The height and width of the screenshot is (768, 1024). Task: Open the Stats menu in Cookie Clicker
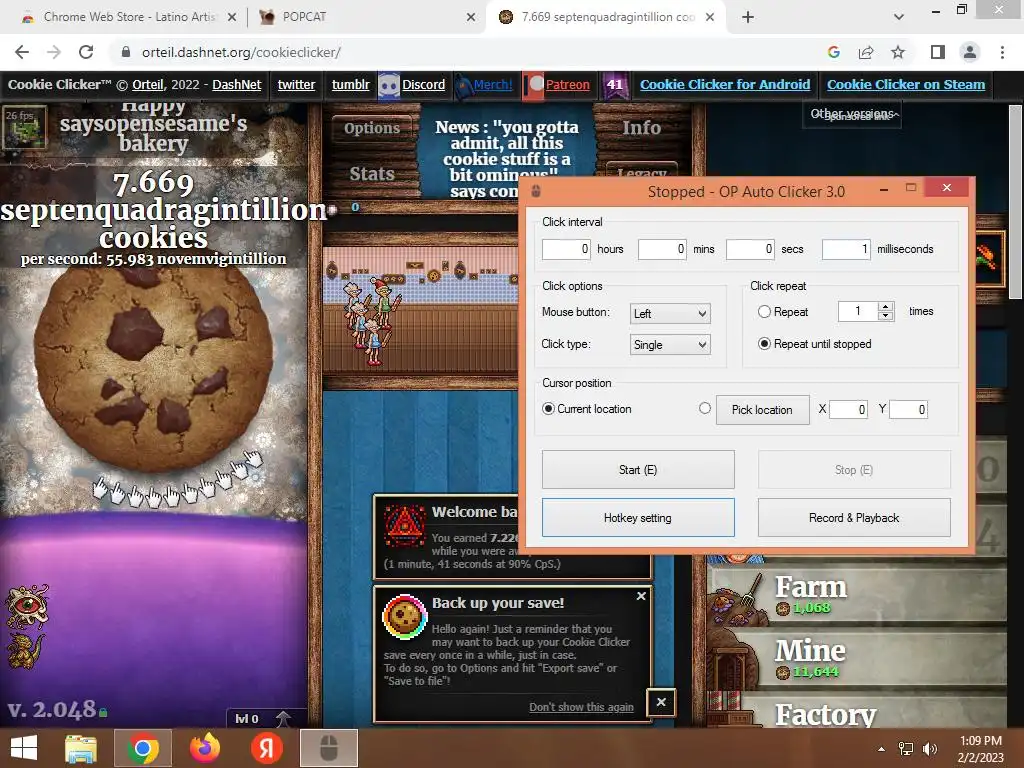tap(372, 174)
